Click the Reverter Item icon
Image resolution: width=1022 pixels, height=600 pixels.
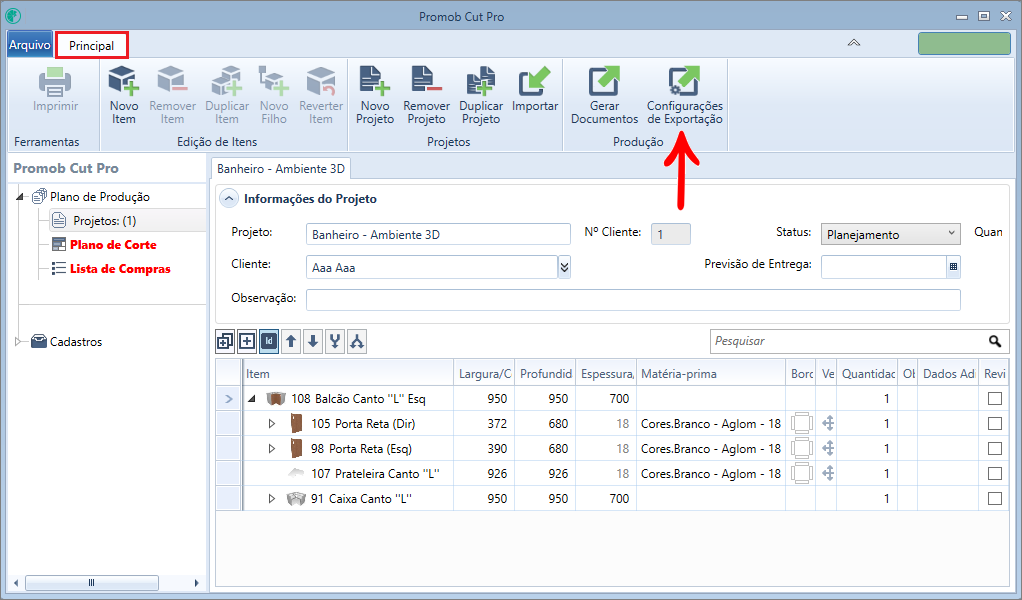pos(321,81)
